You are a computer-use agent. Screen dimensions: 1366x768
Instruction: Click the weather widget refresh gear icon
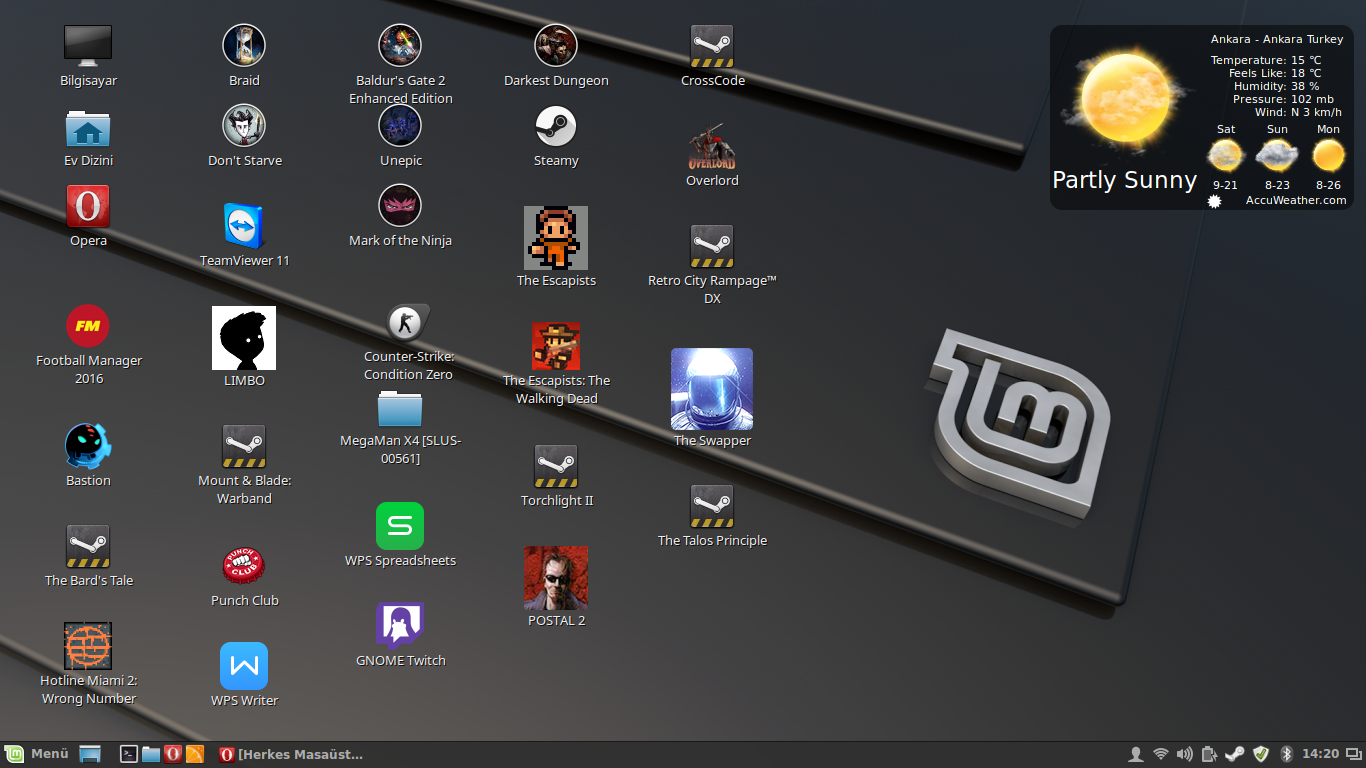1215,201
